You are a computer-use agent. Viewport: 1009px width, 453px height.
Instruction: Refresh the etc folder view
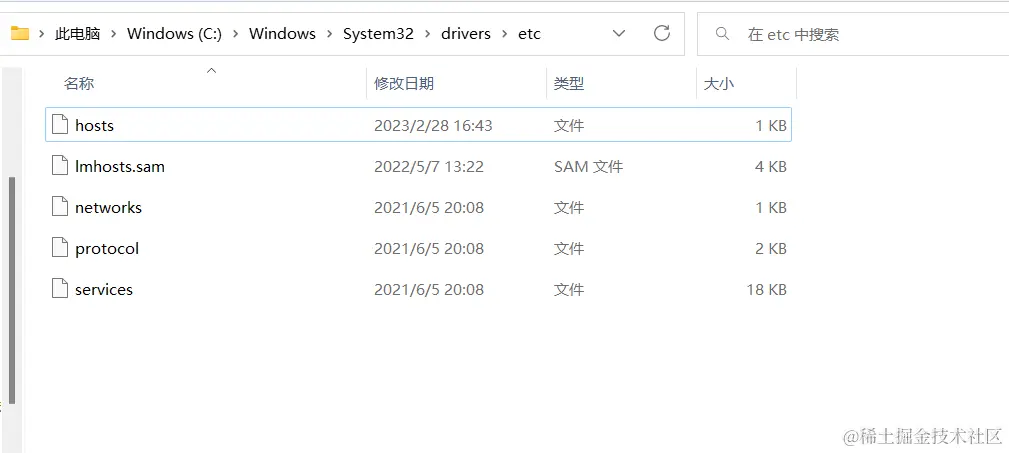tap(662, 33)
